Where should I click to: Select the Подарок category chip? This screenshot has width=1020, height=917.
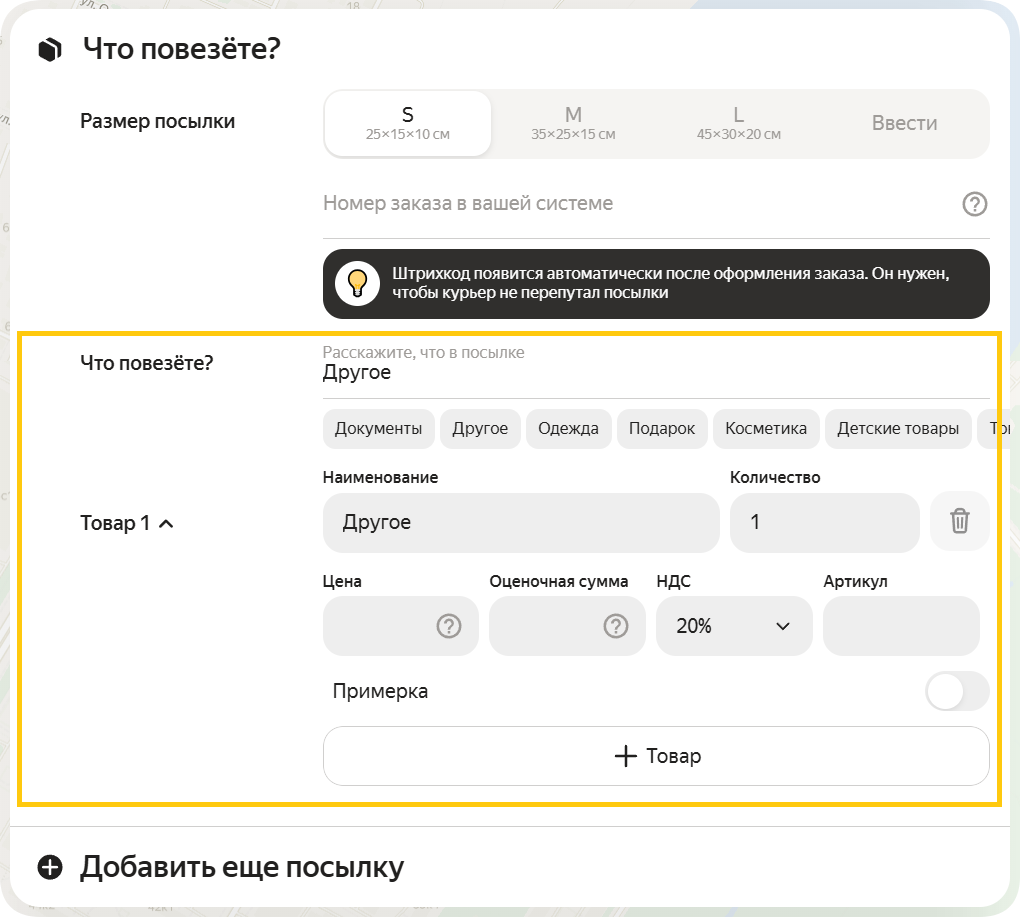click(x=662, y=428)
